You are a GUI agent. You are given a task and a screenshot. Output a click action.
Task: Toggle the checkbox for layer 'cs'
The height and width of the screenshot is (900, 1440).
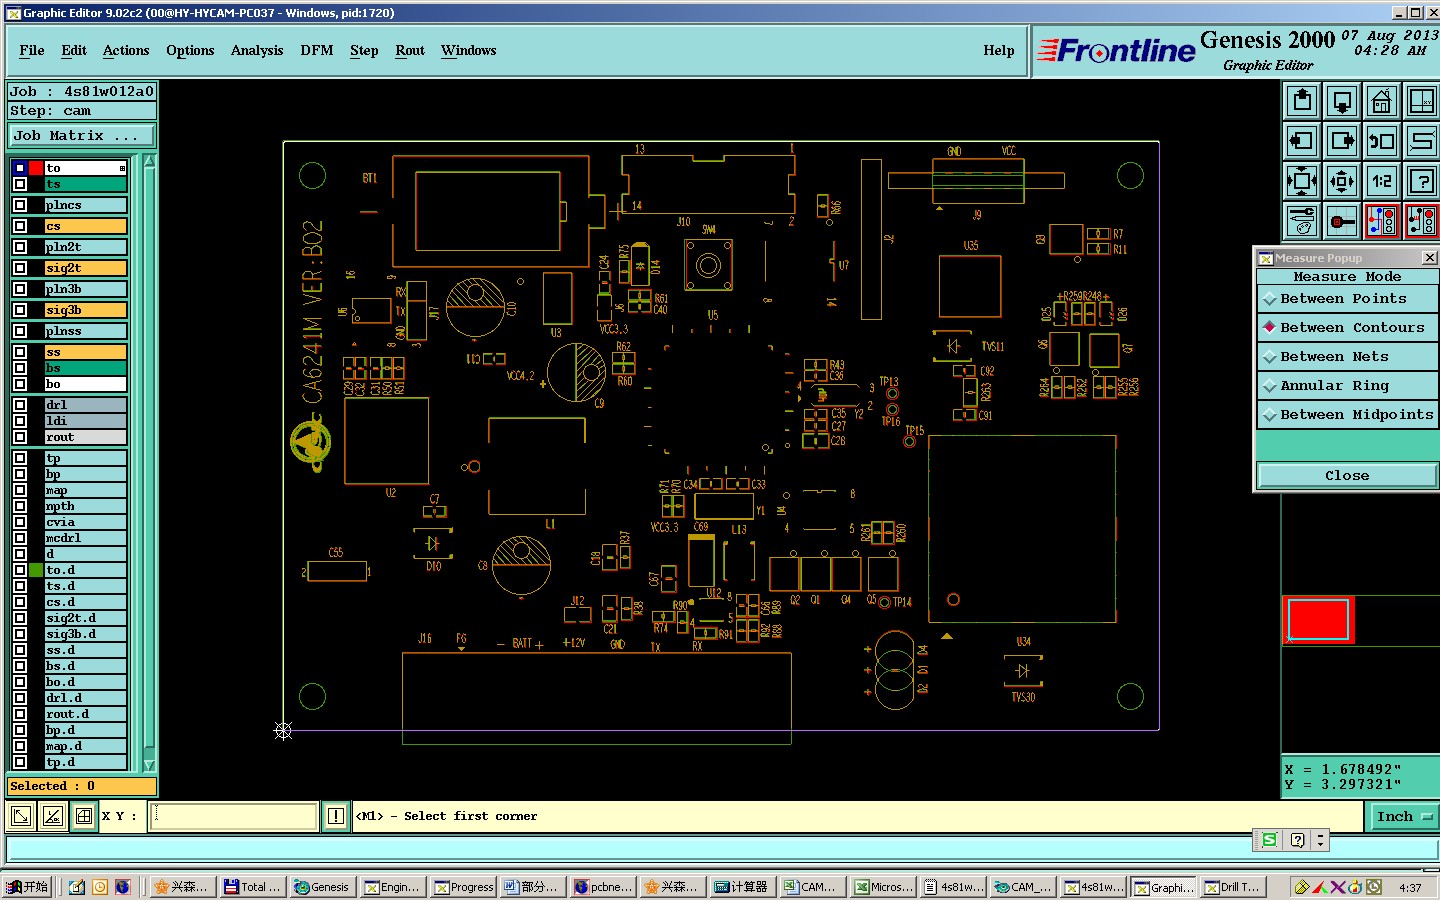pos(20,226)
